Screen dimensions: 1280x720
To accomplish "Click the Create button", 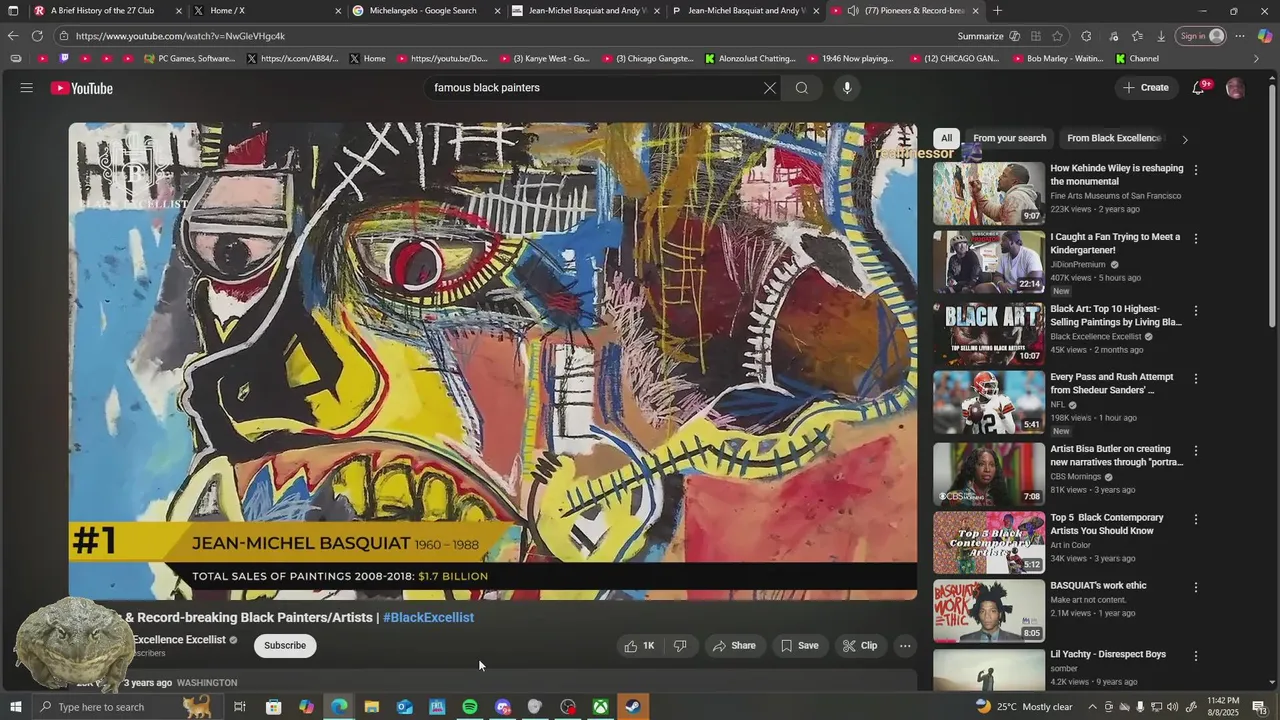I will click(x=1145, y=88).
